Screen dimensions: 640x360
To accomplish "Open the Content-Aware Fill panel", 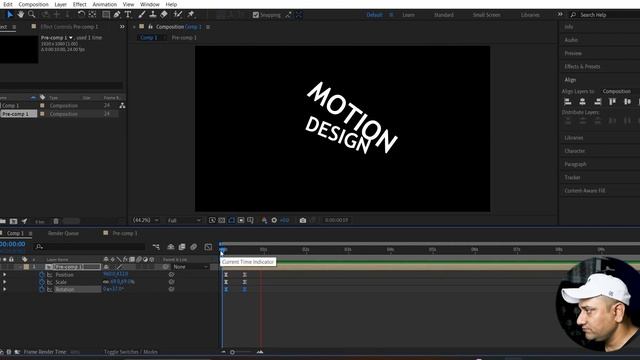I will click(585, 191).
